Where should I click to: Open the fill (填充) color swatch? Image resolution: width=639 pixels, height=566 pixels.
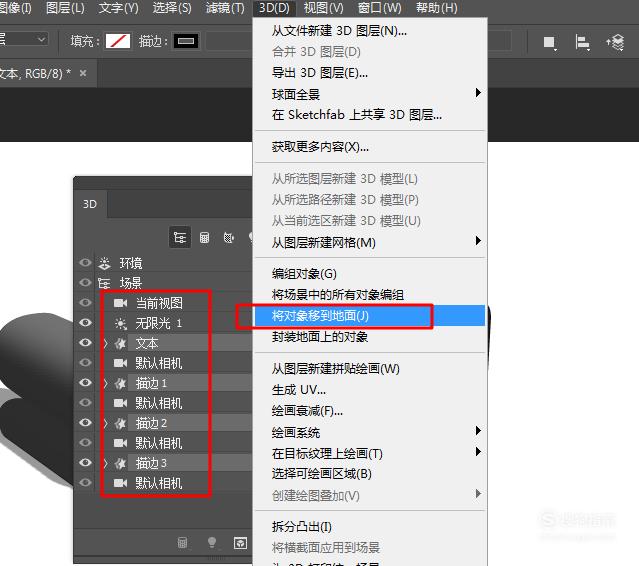click(x=118, y=41)
